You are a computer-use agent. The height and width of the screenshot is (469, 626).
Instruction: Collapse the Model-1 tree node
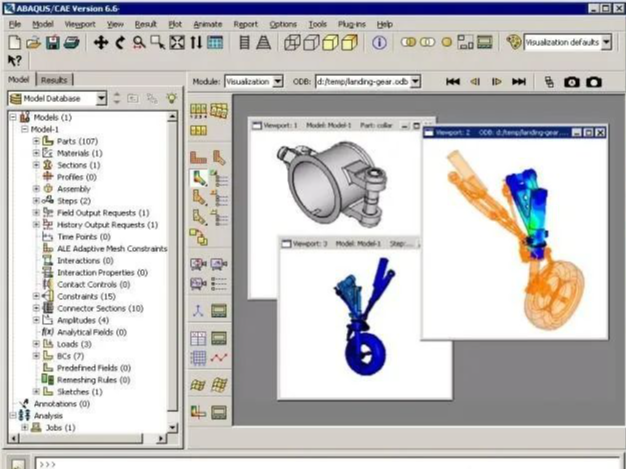pyautogui.click(x=24, y=129)
